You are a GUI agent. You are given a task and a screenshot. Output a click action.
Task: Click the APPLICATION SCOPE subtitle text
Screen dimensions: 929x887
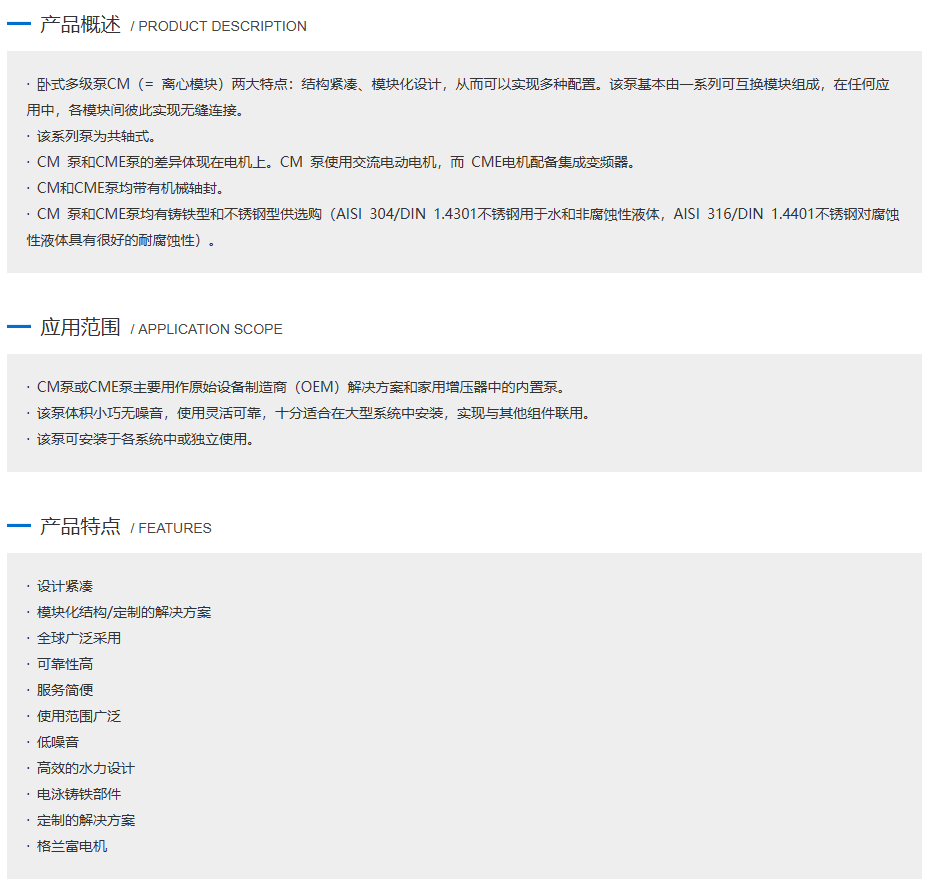[210, 329]
